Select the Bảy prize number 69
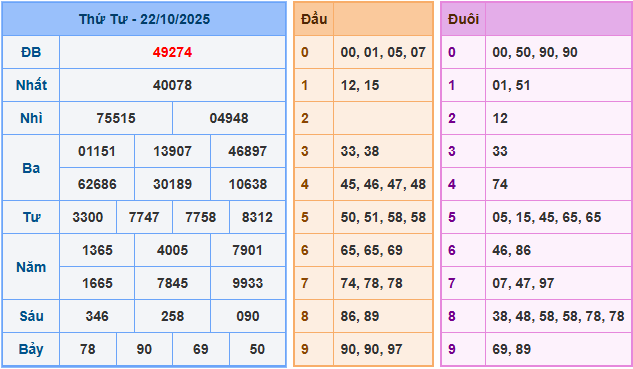Screen dimensions: 633x369 (x=201, y=349)
